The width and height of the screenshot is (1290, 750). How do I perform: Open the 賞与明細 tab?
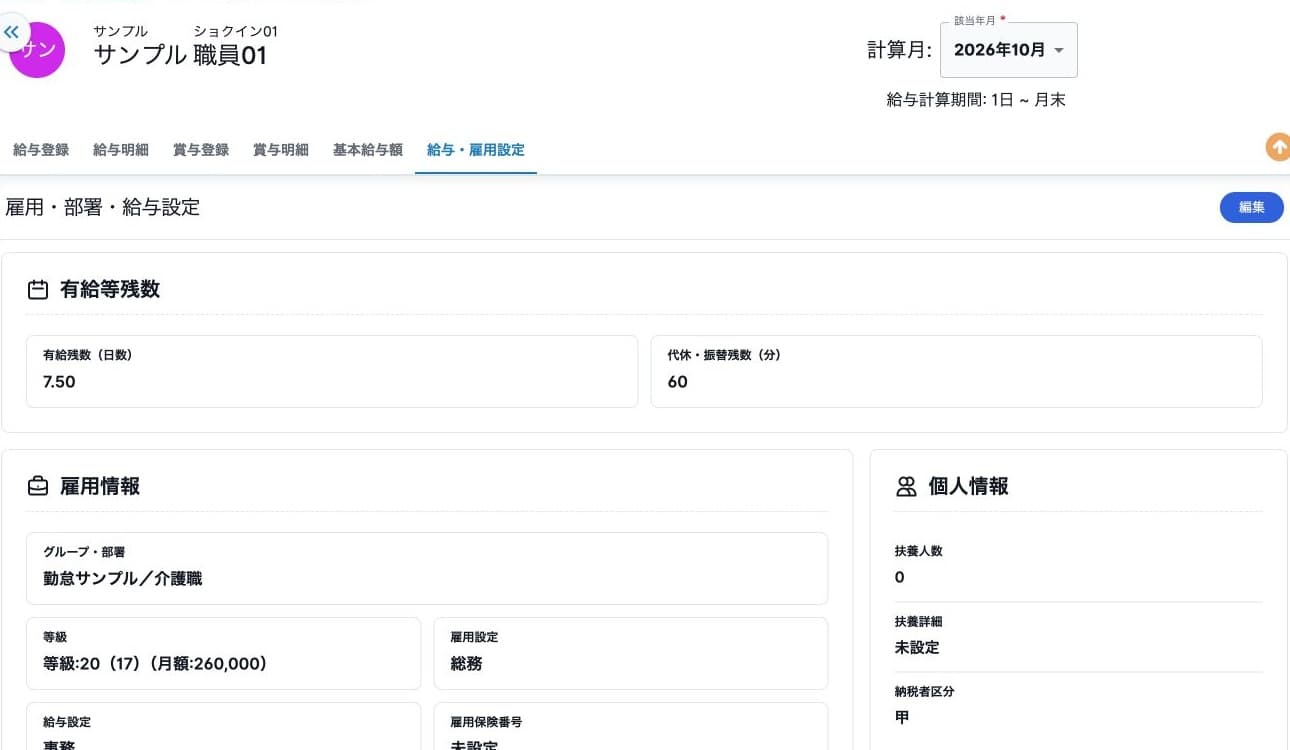point(281,150)
